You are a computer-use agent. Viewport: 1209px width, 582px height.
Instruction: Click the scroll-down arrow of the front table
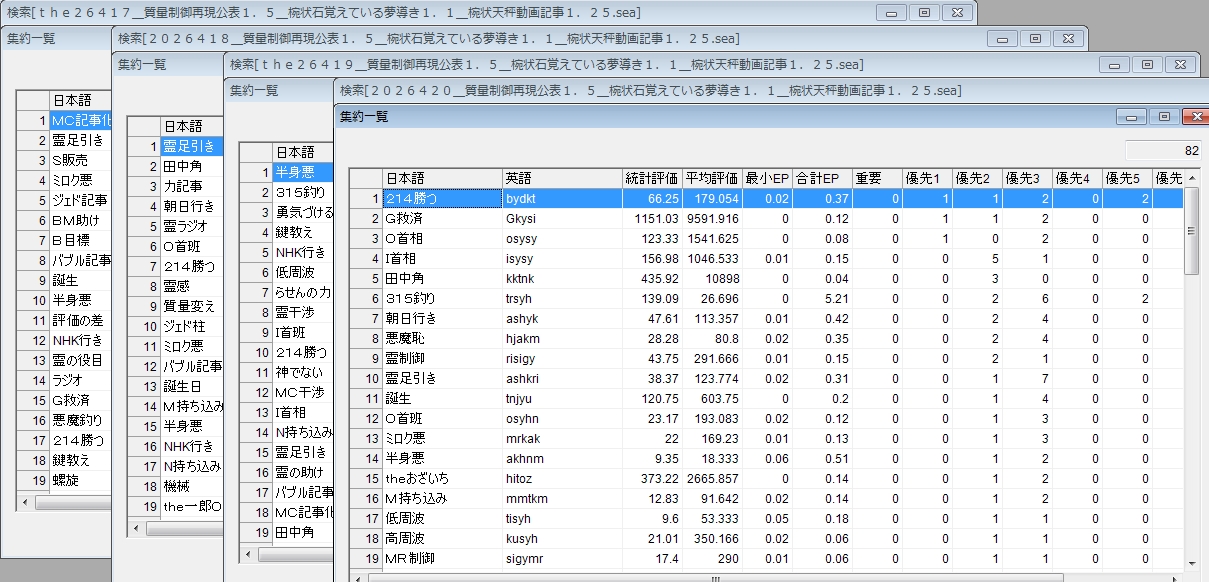tap(1190, 565)
